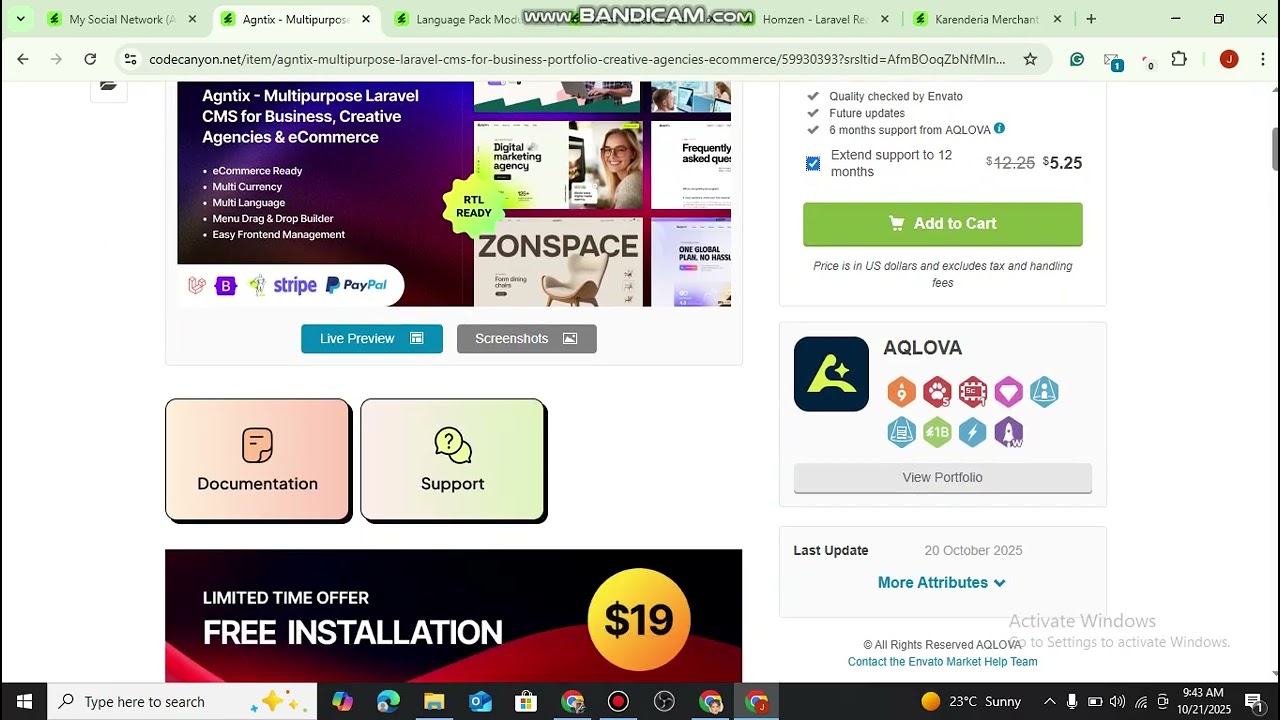This screenshot has height=720, width=1280.
Task: Open the weather widget showing 23°C Sunny
Action: pos(971,702)
